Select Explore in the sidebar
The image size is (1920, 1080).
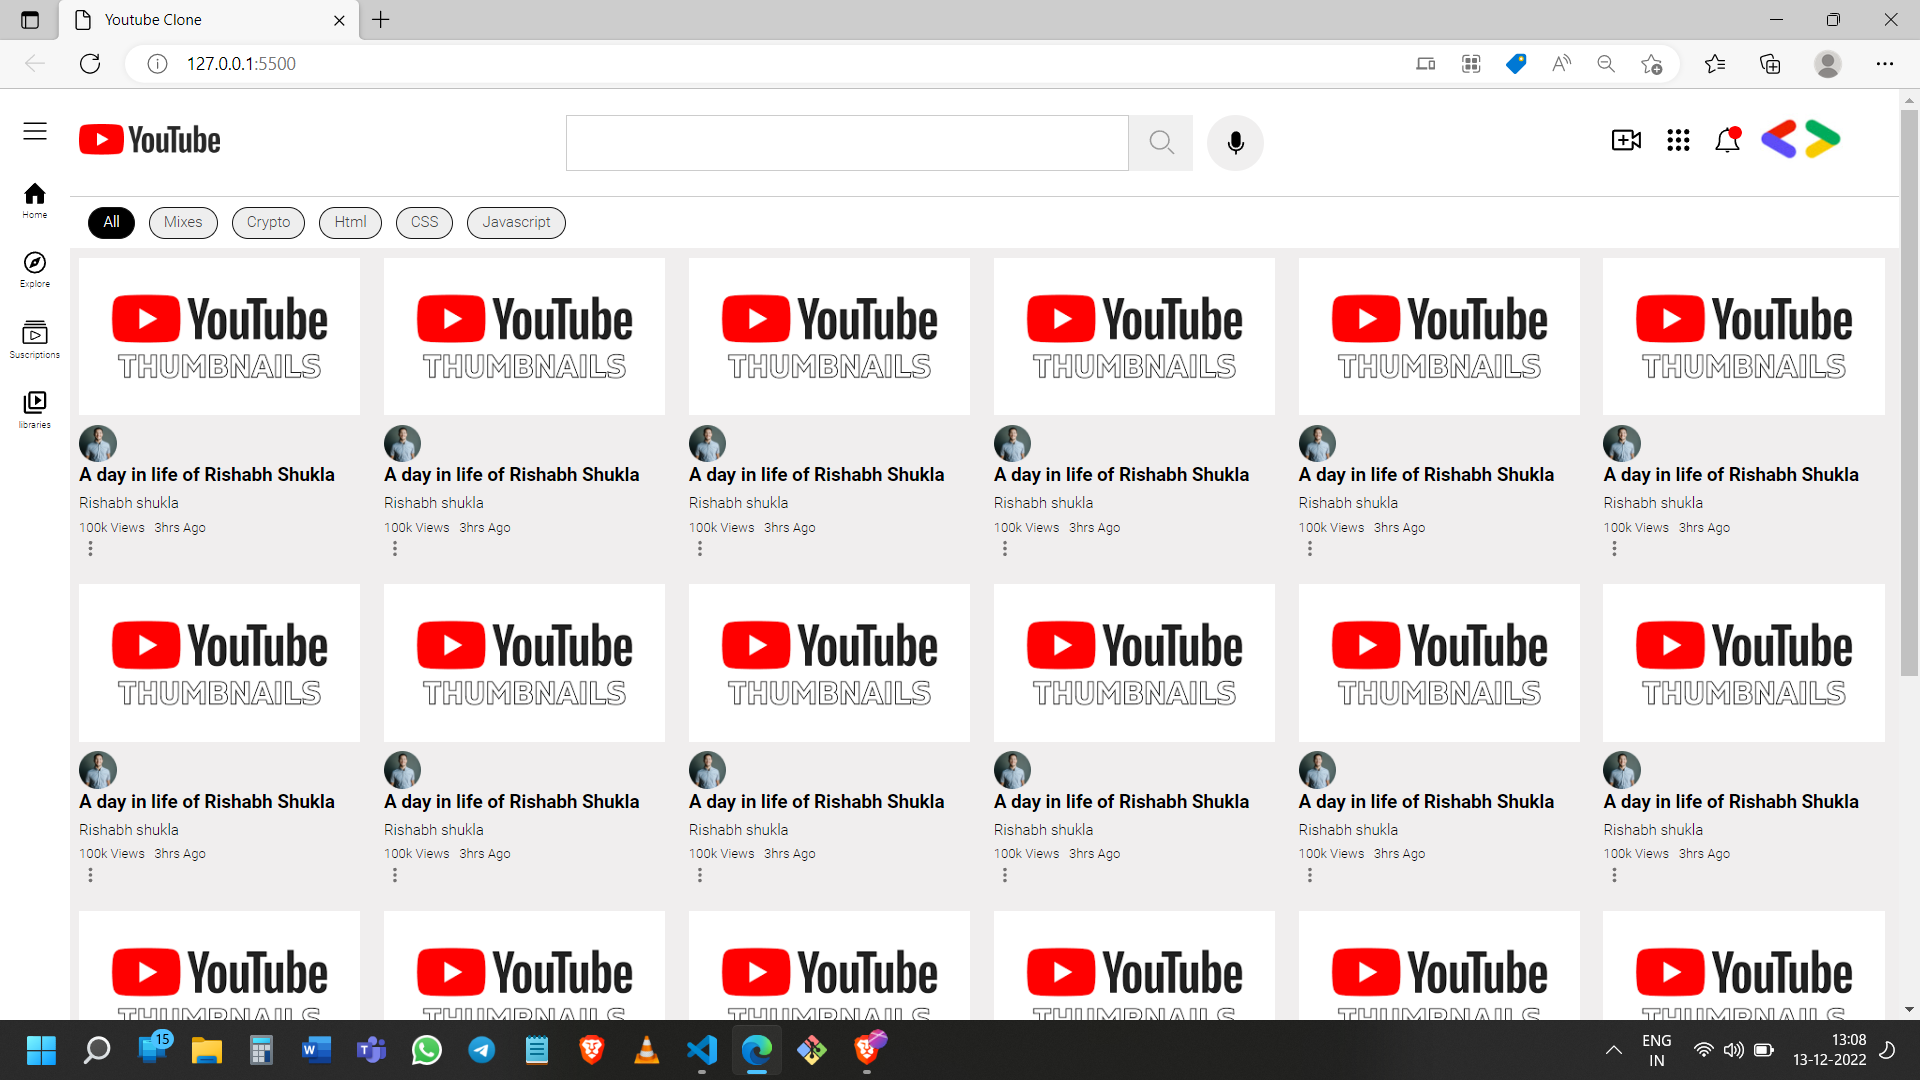35,270
